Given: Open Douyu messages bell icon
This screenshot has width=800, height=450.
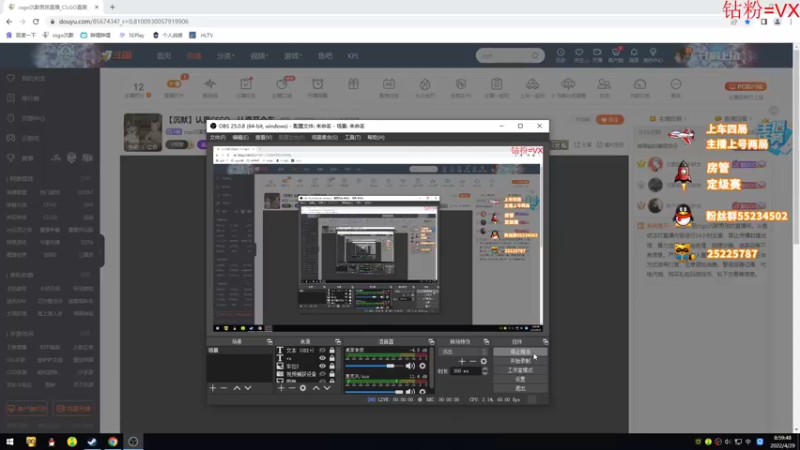Looking at the screenshot, I should click(x=634, y=53).
